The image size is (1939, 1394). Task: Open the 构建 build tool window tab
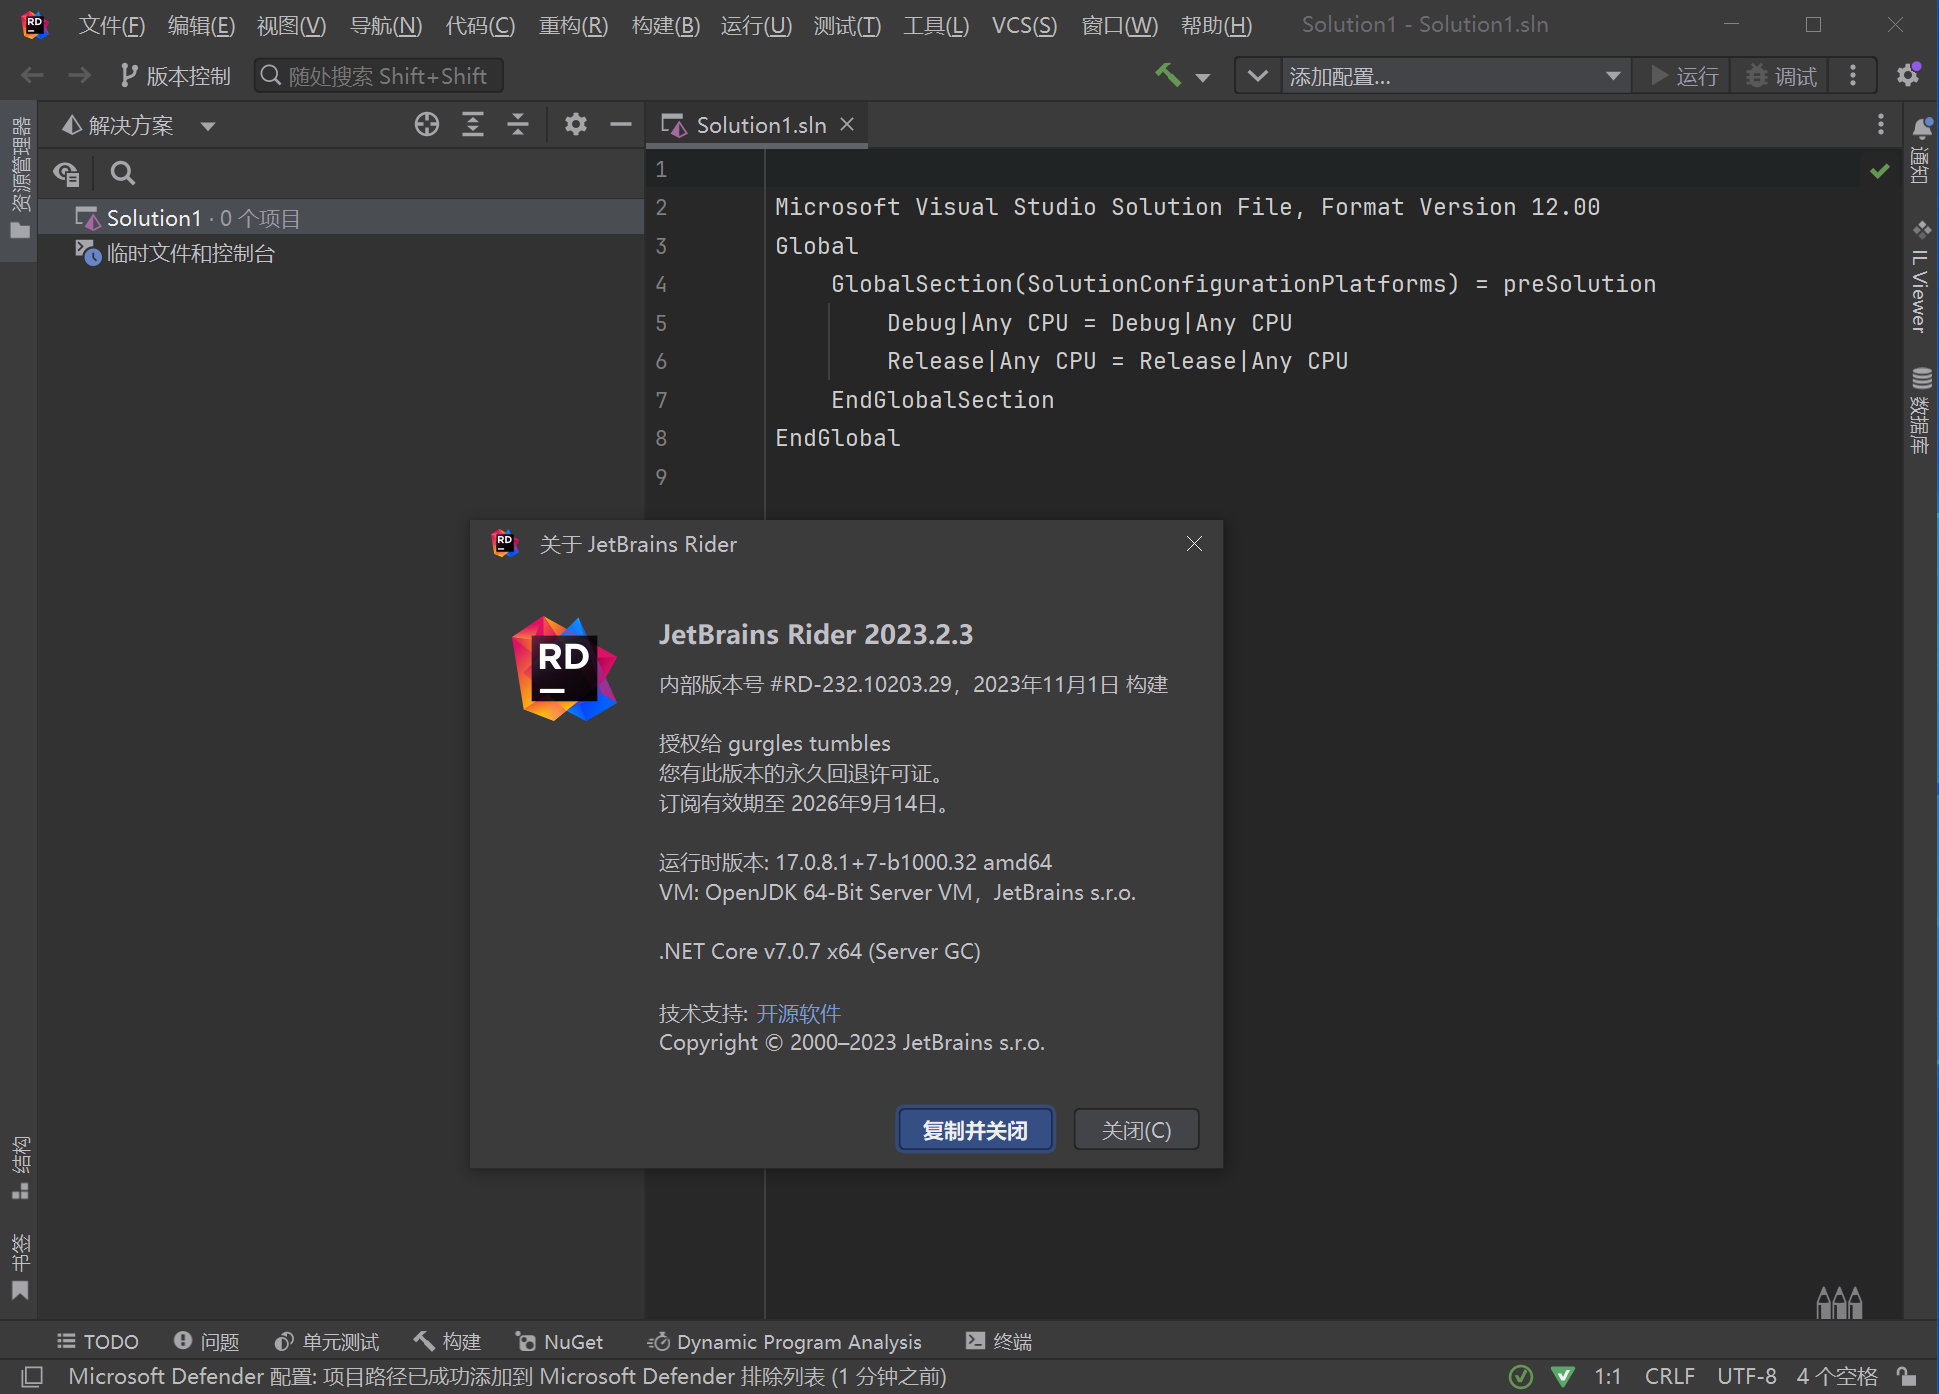448,1341
